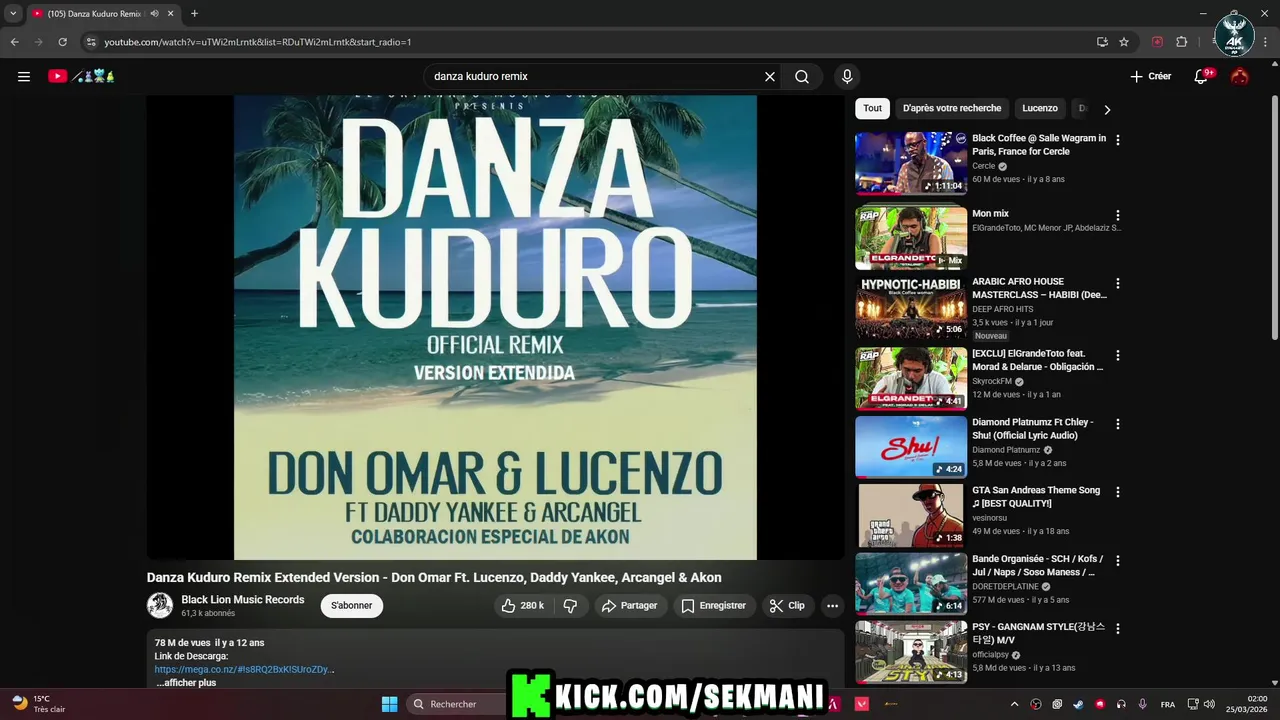Open PSY - GANGNAM STYLE video title
1280x720 pixels.
pos(1038,633)
